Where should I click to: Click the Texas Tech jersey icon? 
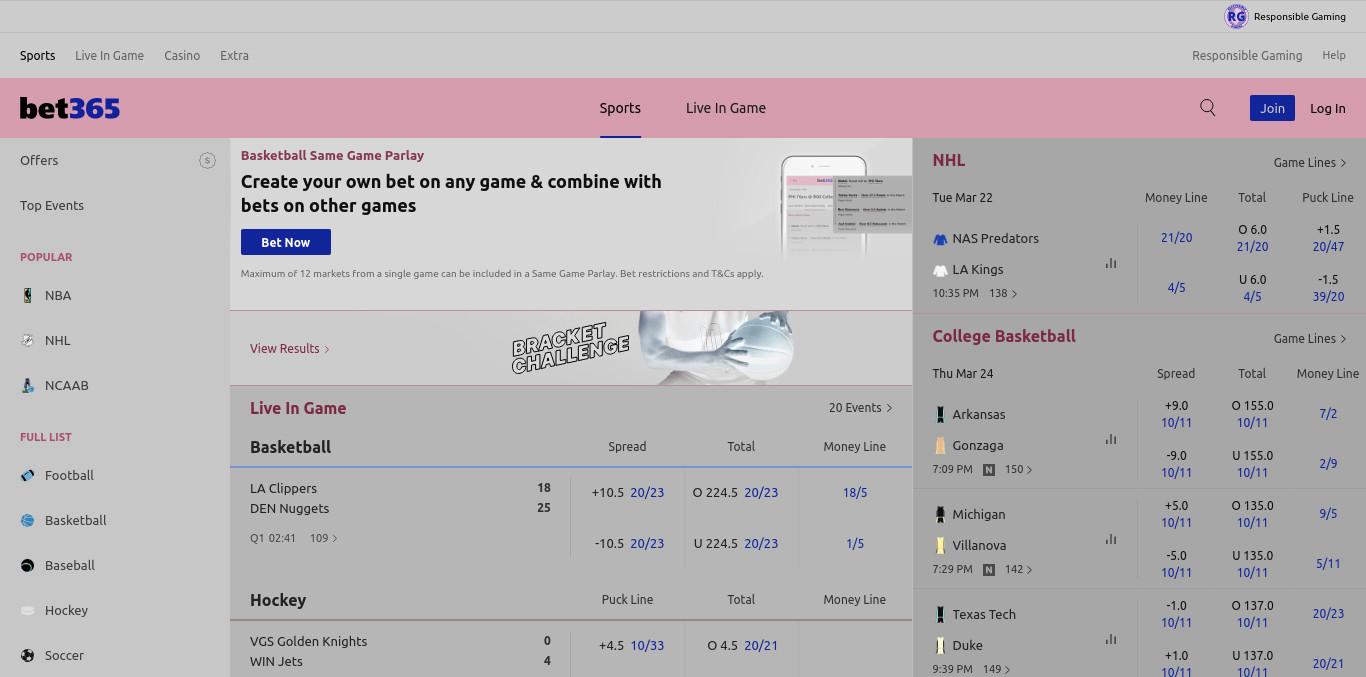coord(940,614)
